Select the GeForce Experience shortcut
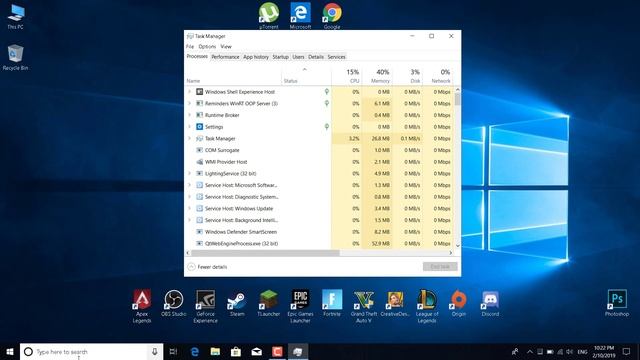This screenshot has width=640, height=360. pyautogui.click(x=205, y=306)
